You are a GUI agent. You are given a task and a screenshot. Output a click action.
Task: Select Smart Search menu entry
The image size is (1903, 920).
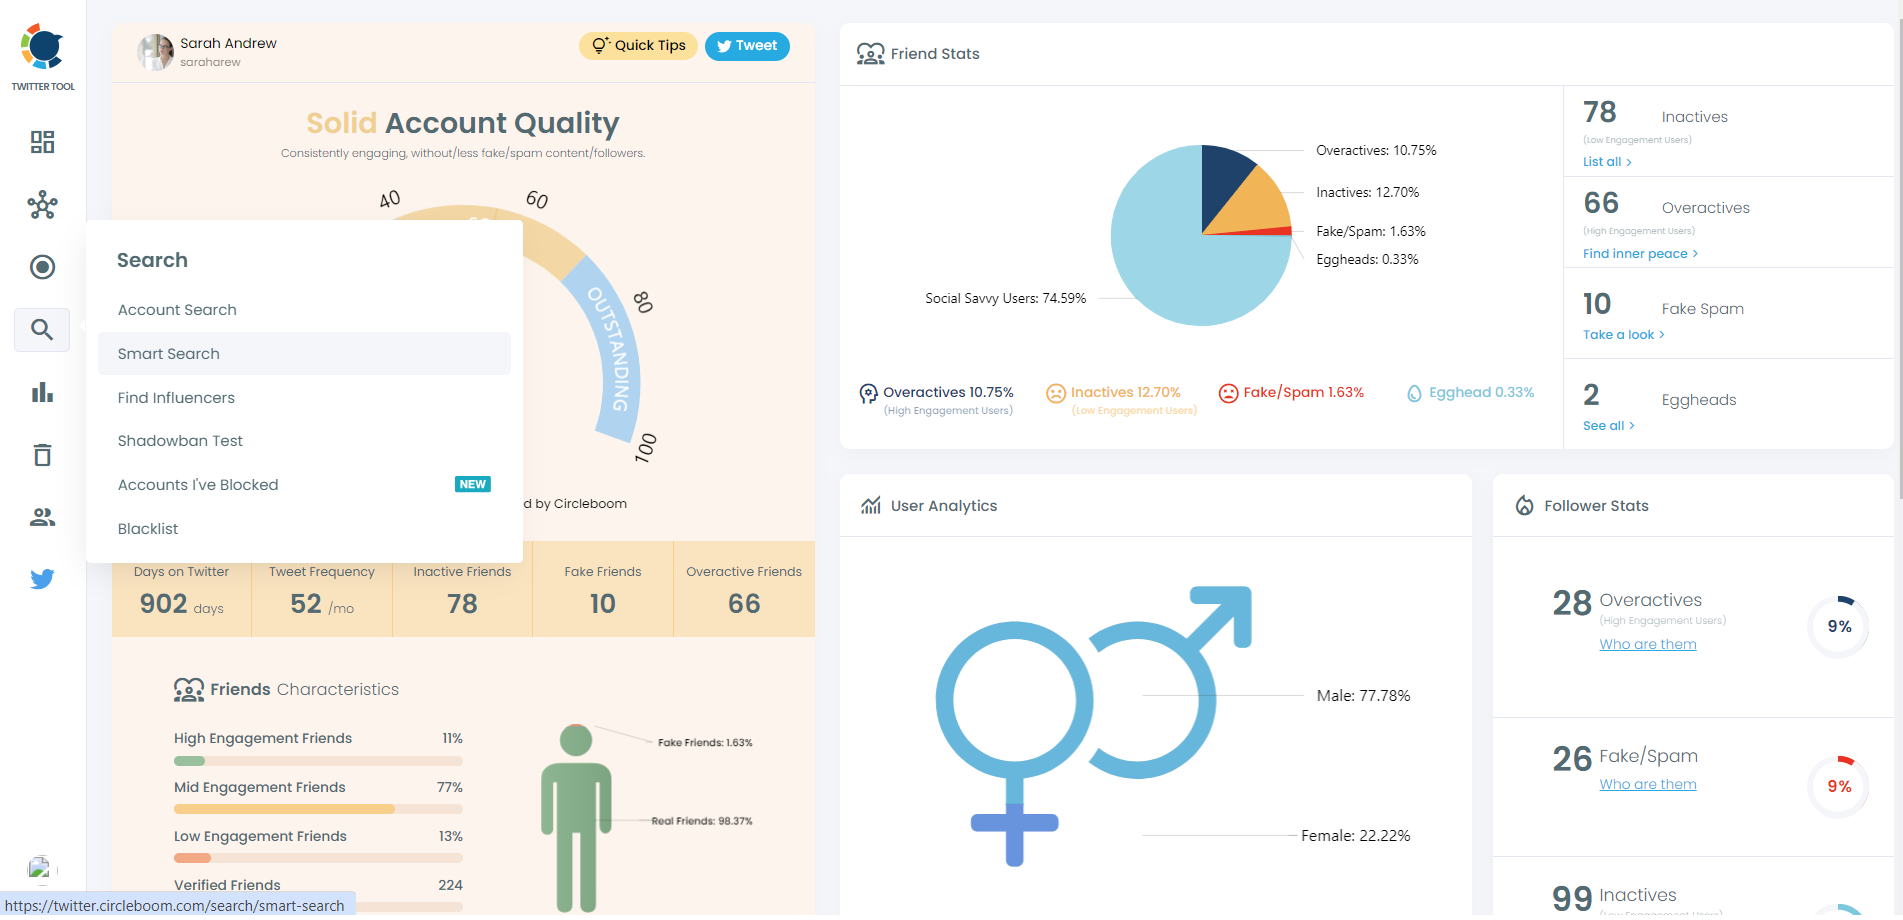click(x=169, y=354)
